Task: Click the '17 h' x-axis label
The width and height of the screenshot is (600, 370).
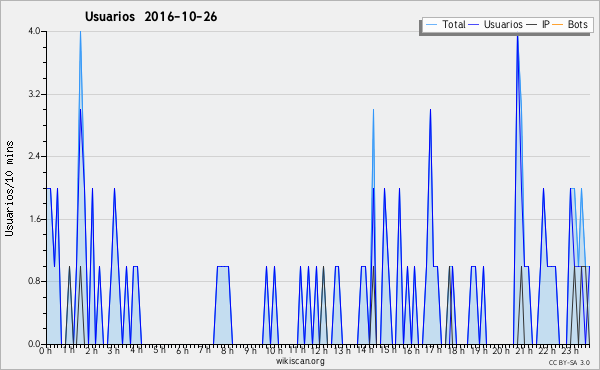Action: point(433,350)
